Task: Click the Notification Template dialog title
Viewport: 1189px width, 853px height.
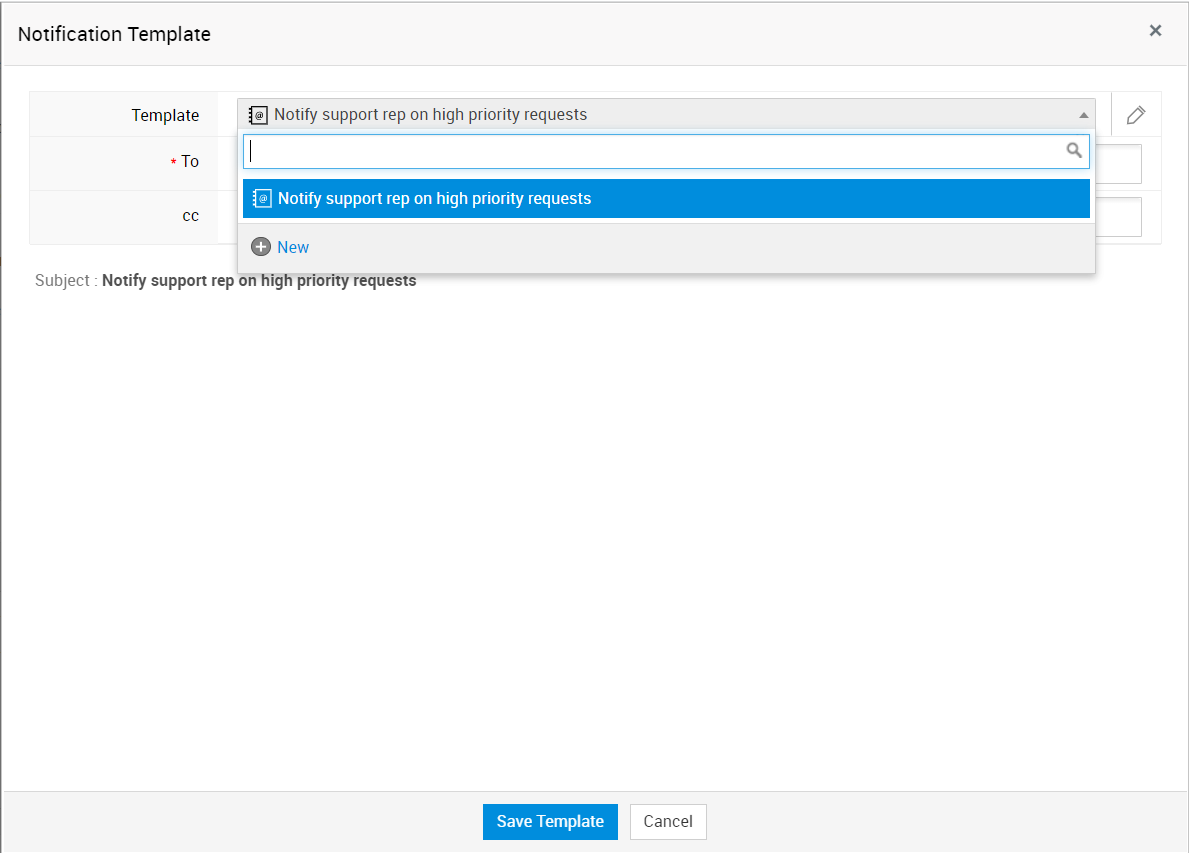Action: coord(114,34)
